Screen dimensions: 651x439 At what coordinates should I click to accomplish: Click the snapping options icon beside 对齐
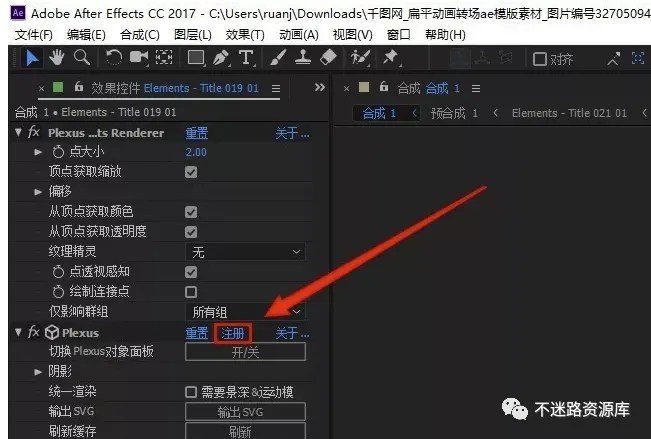point(613,59)
